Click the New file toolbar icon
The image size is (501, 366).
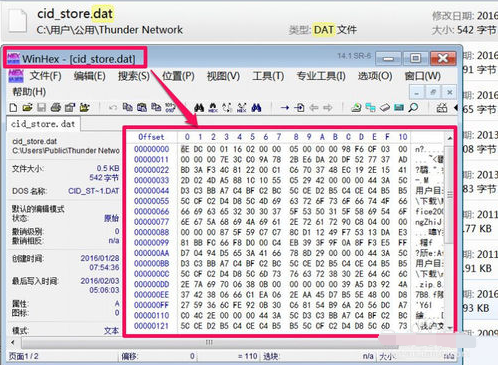point(13,107)
